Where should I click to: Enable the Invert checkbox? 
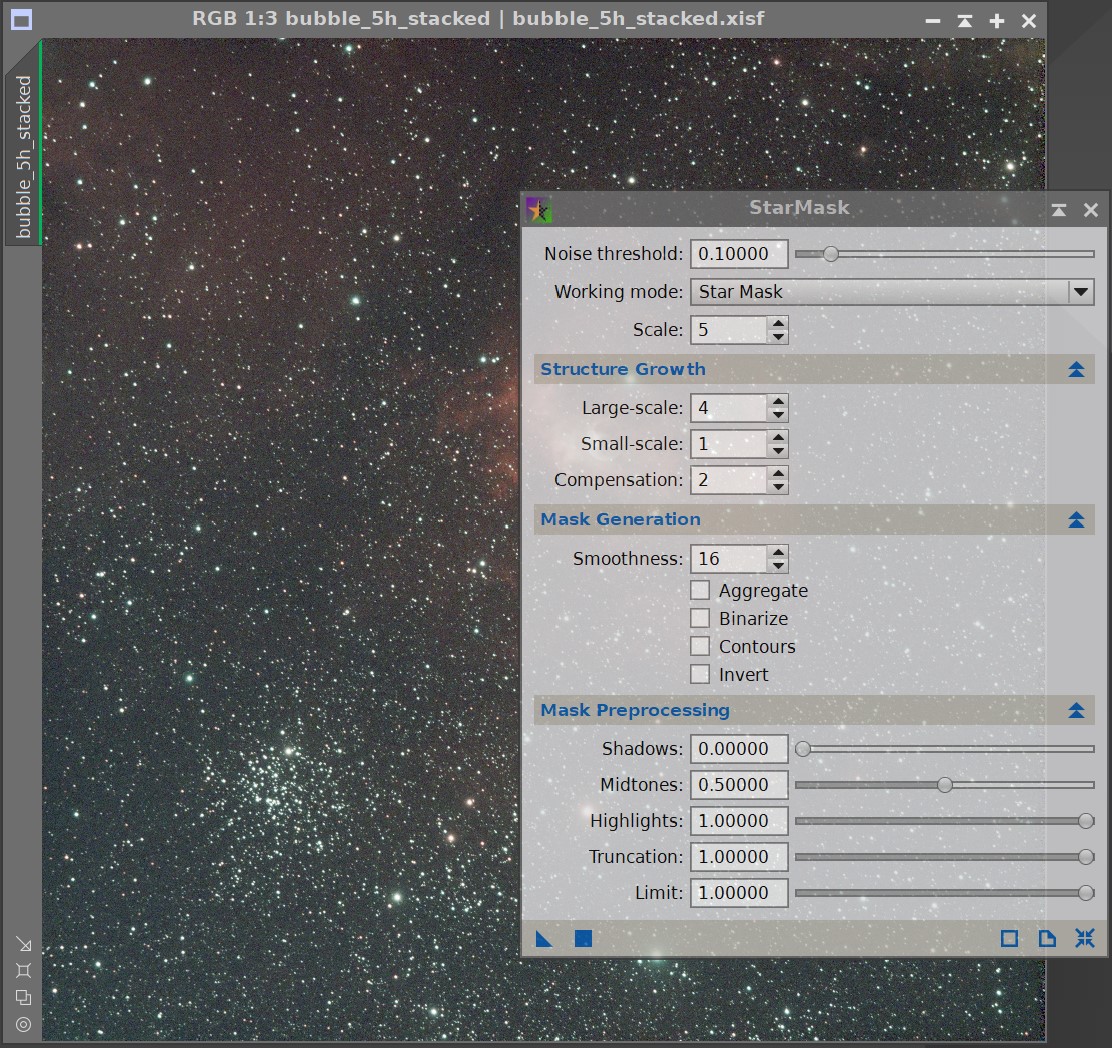pos(700,674)
